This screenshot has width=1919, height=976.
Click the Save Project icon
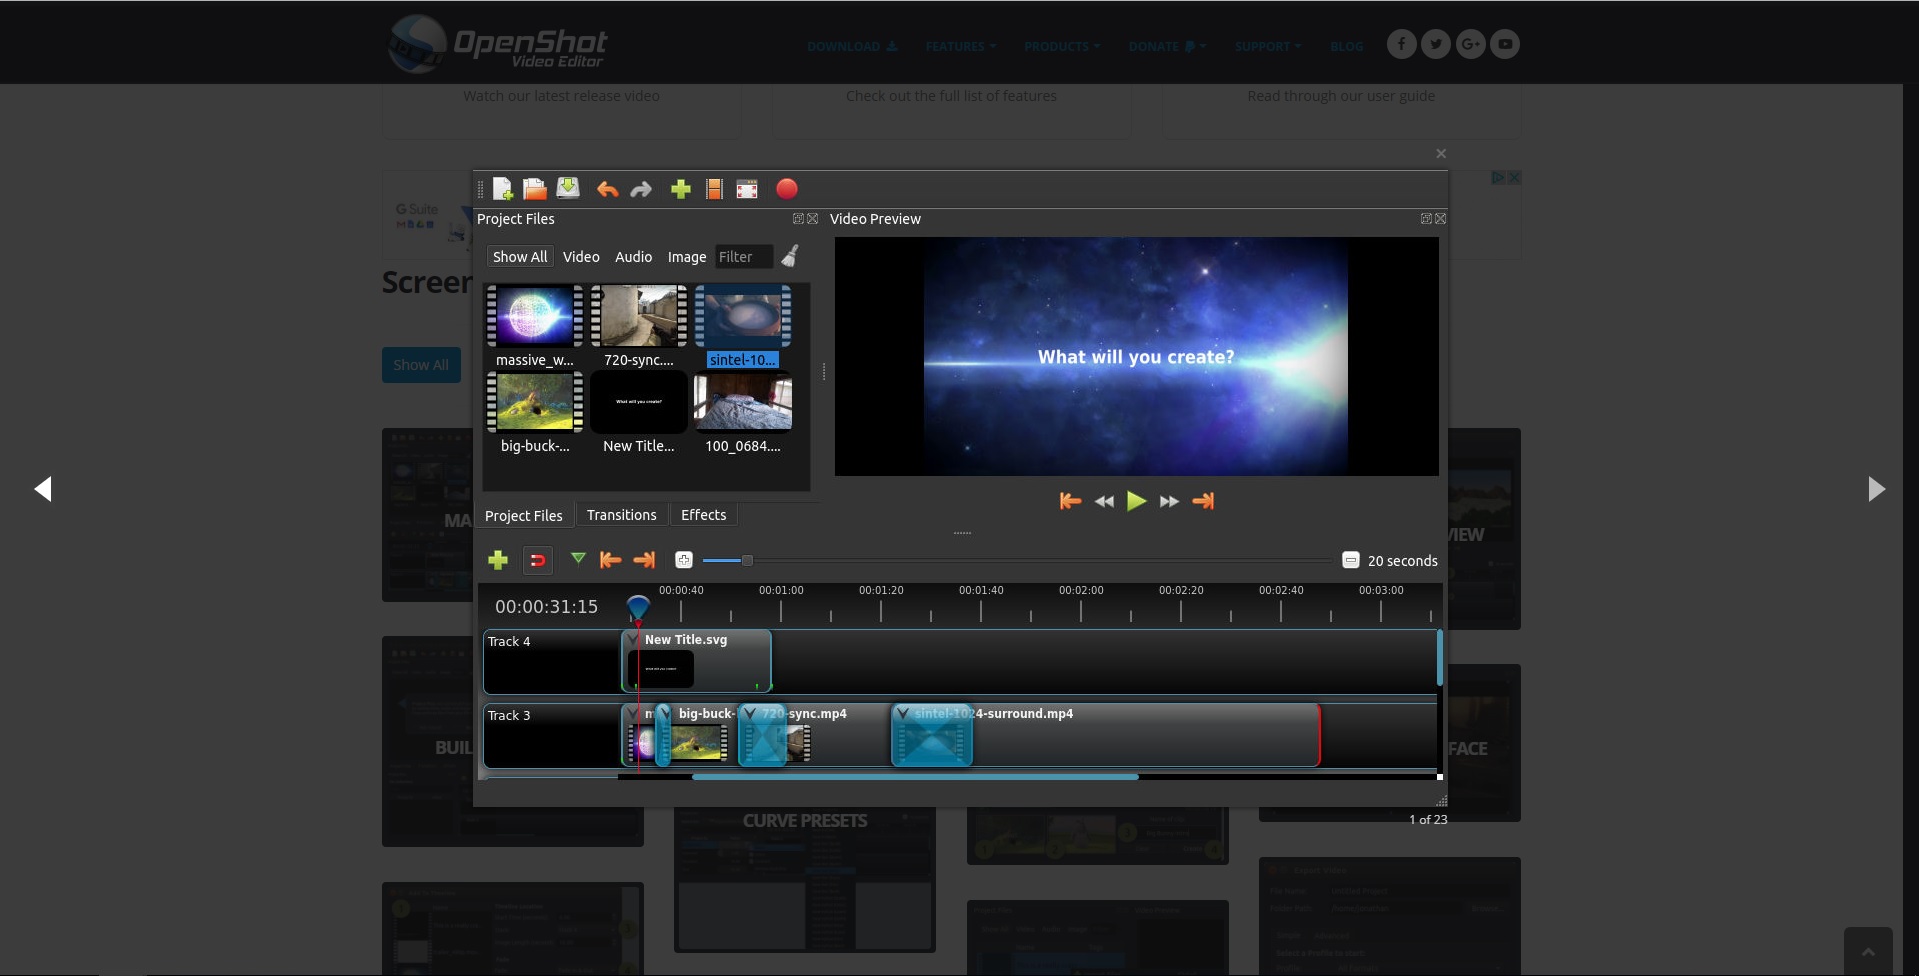(x=568, y=188)
